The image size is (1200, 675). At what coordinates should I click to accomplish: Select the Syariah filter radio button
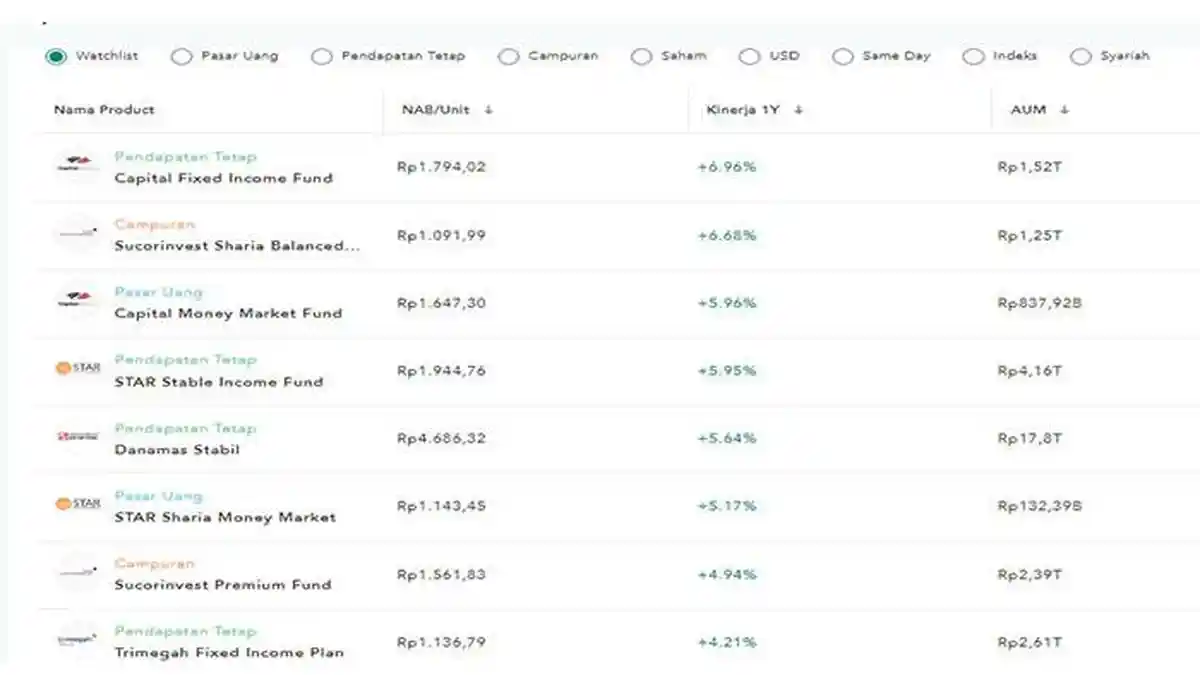(1080, 57)
